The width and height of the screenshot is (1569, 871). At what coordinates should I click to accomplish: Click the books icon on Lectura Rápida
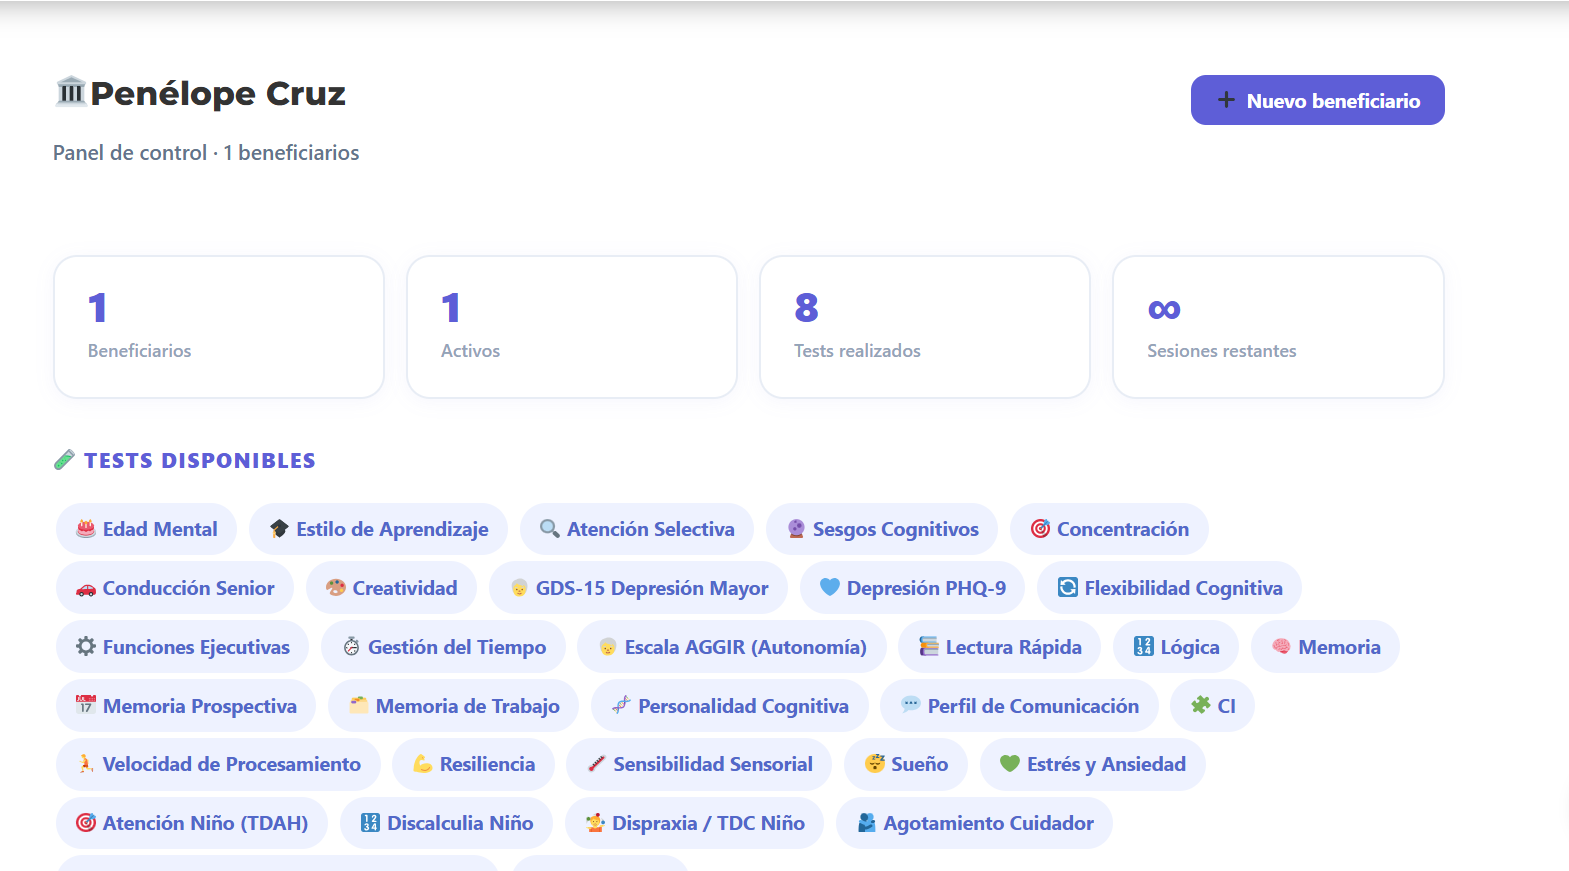pos(929,646)
